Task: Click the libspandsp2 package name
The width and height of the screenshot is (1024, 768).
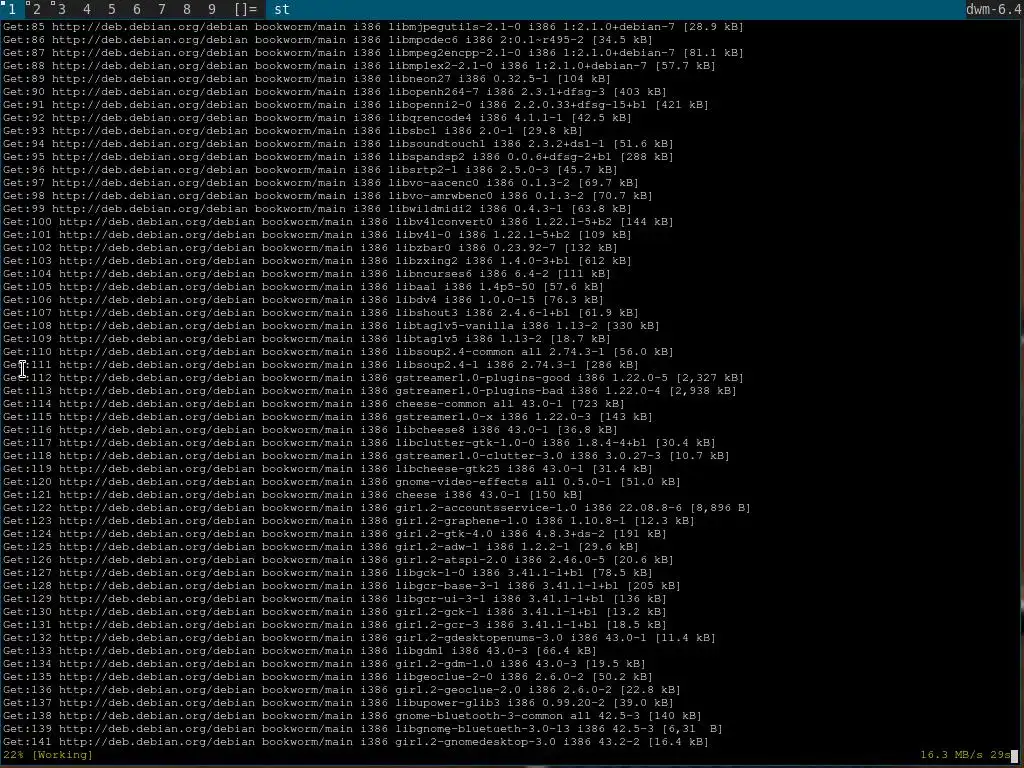Action: coord(426,157)
